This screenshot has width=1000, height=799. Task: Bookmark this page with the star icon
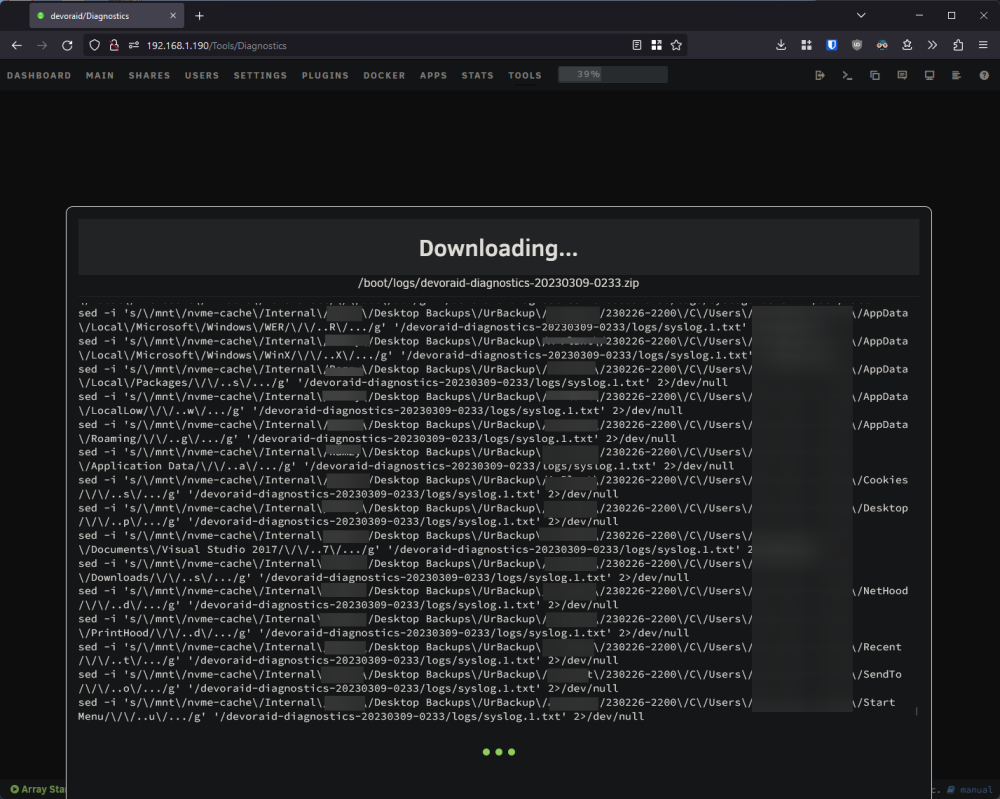[676, 45]
